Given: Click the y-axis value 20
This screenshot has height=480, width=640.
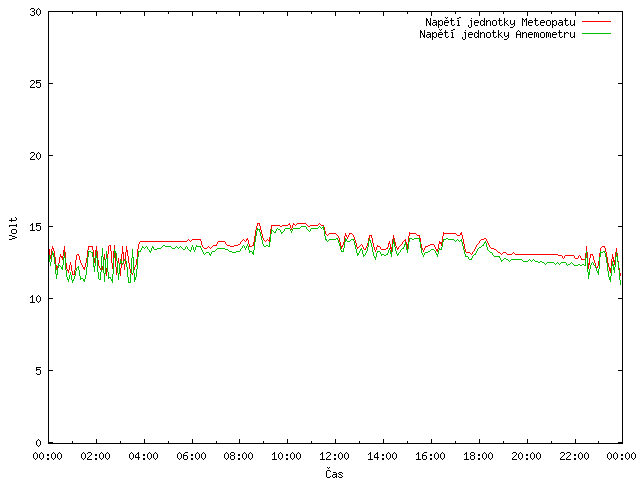Looking at the screenshot, I should 36,156.
